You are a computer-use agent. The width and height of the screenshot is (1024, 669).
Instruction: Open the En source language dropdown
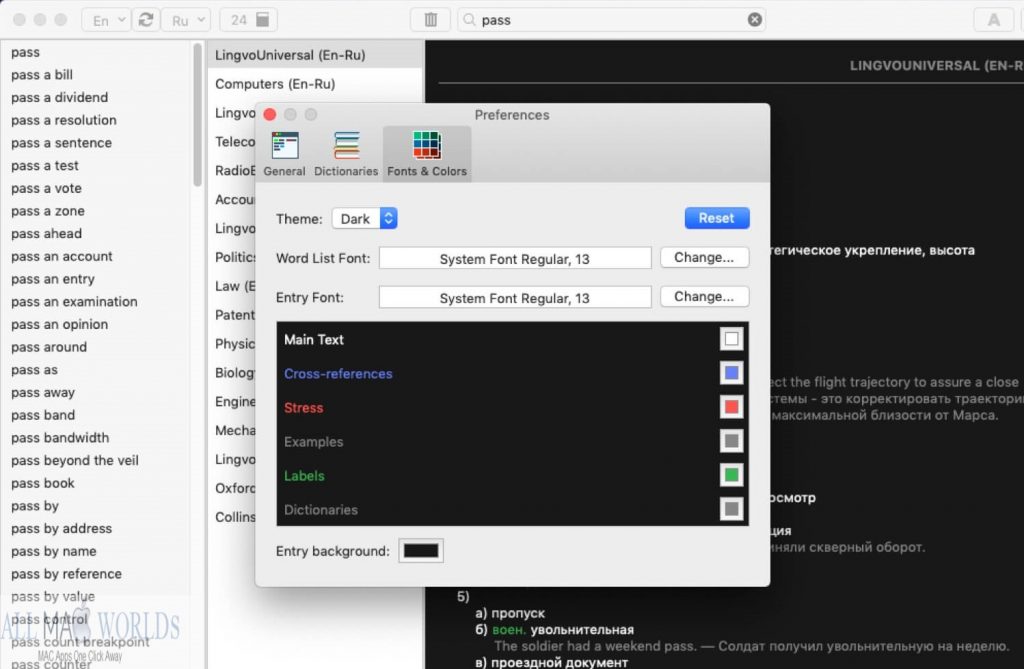click(x=107, y=20)
